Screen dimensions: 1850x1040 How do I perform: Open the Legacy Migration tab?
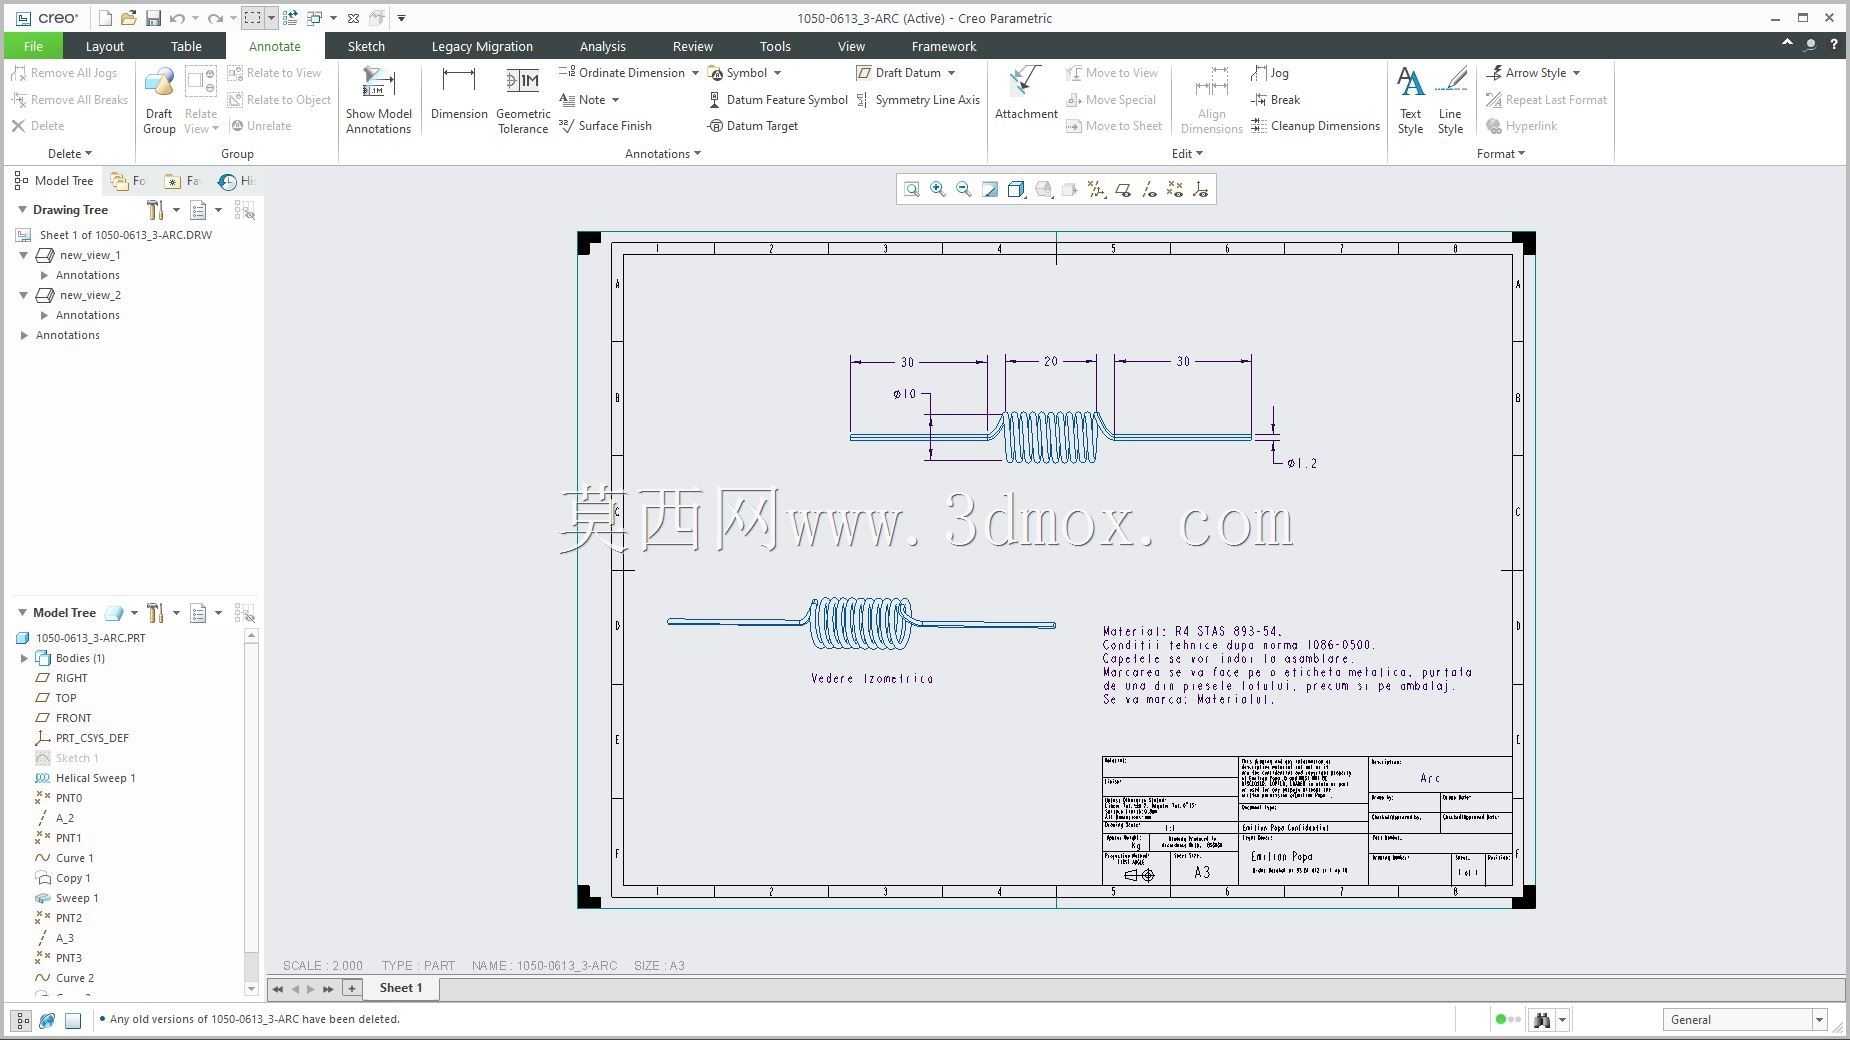coord(482,46)
